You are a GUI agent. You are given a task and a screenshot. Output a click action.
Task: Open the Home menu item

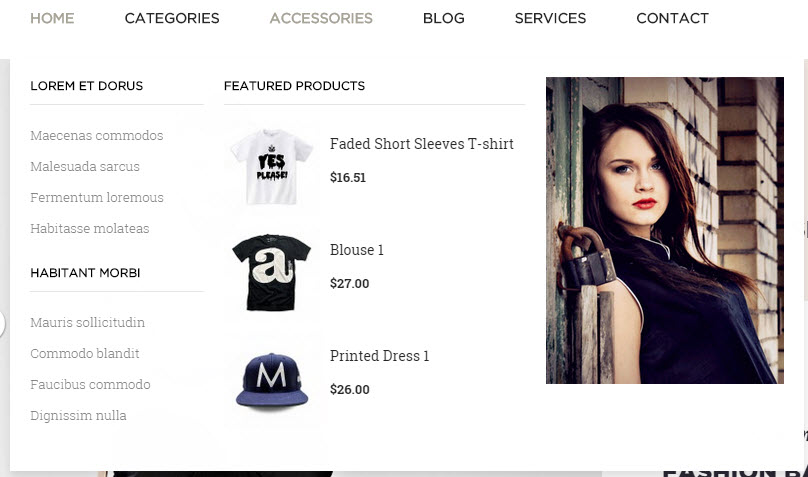pos(52,19)
